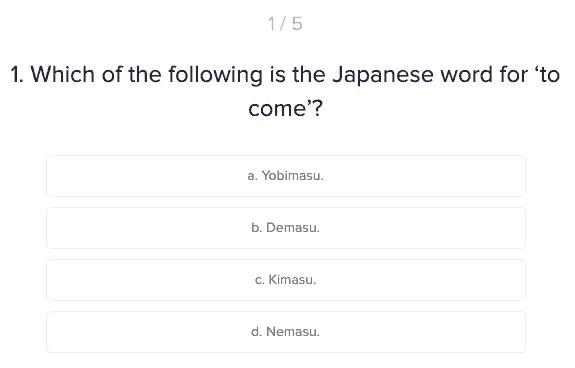
Task: Pick answer c. Kimasu
Action: pyautogui.click(x=286, y=280)
